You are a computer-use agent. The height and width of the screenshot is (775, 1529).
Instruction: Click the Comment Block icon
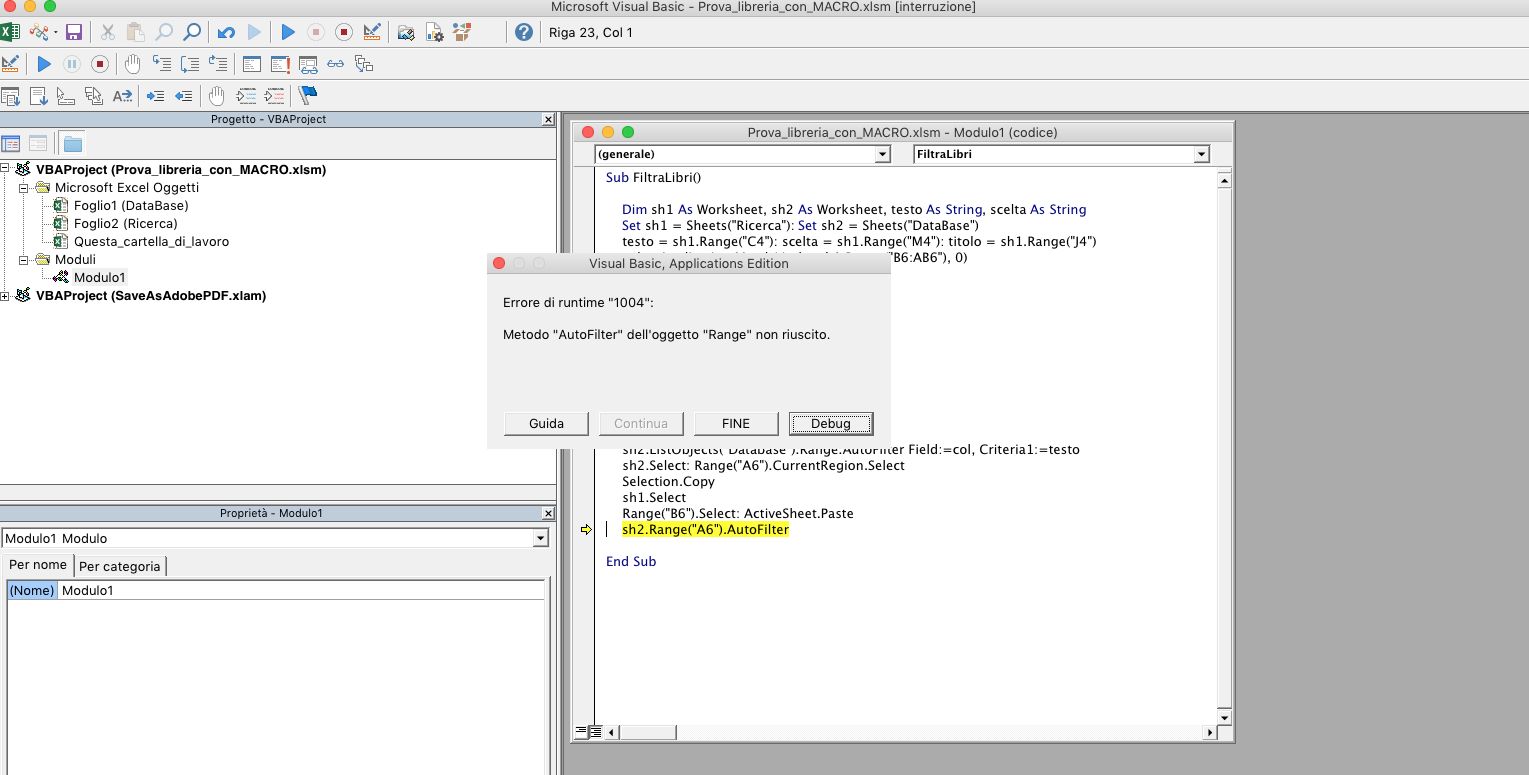point(246,96)
